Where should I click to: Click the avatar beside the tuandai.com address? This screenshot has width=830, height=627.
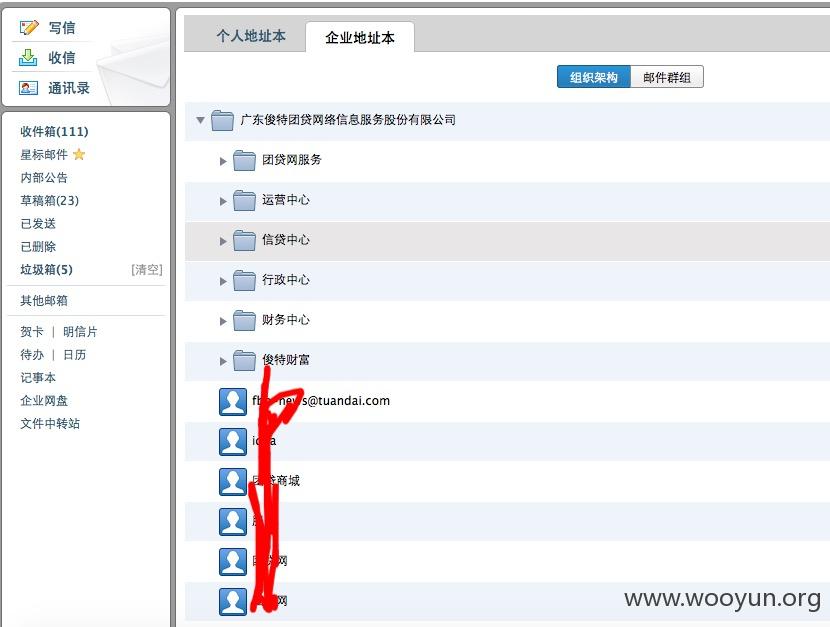pyautogui.click(x=233, y=402)
